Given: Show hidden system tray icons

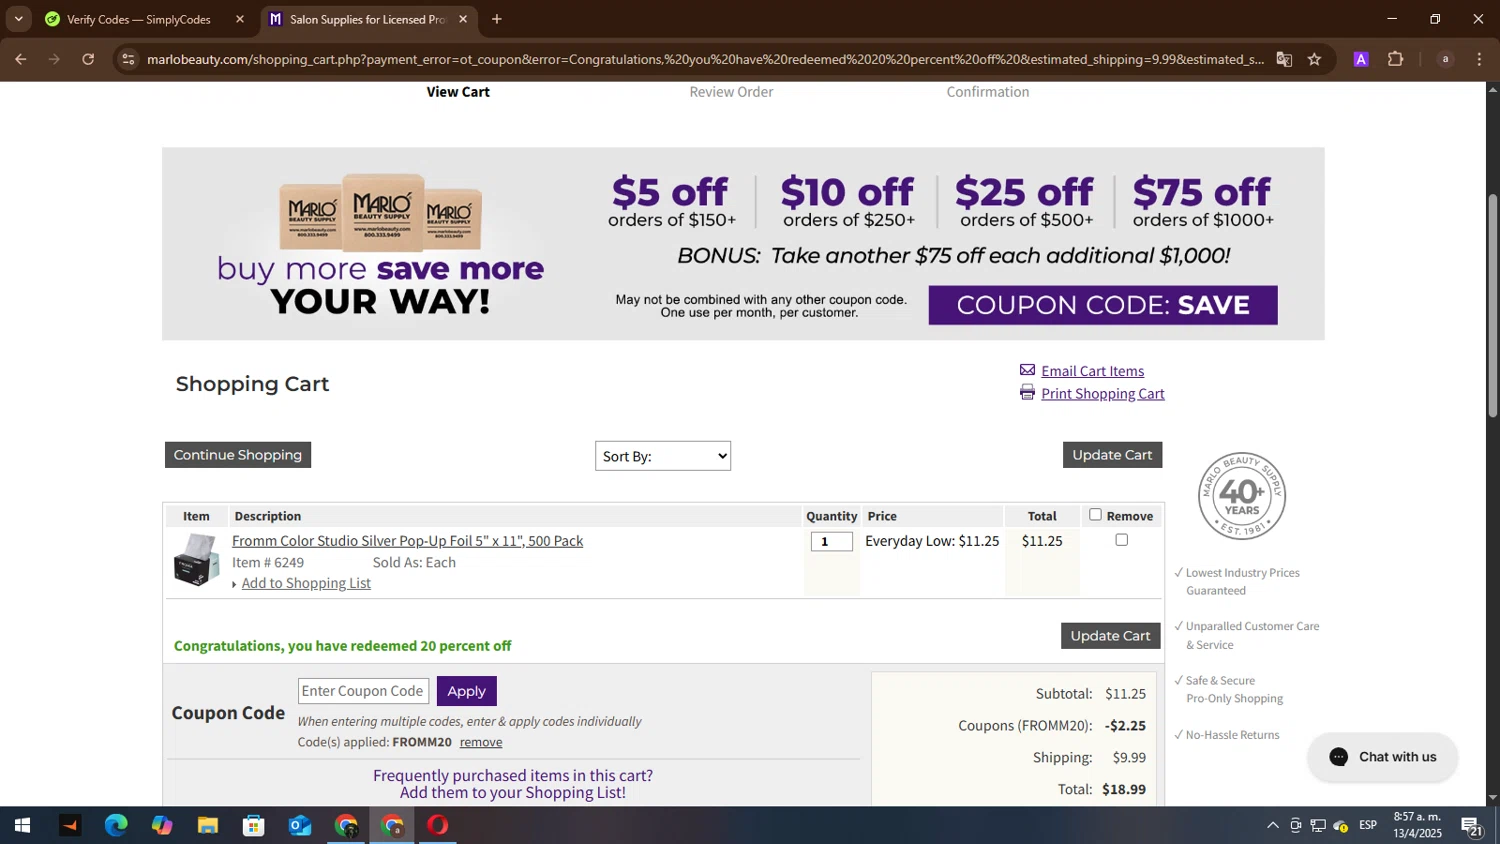Looking at the screenshot, I should tap(1272, 826).
